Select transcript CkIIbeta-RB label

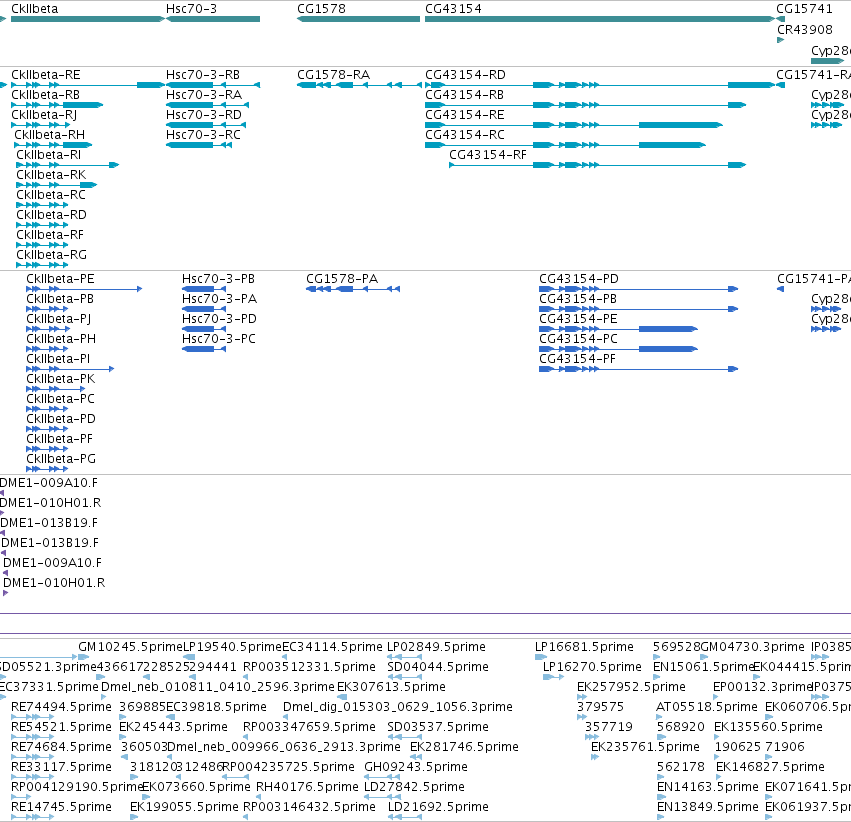tap(45, 95)
